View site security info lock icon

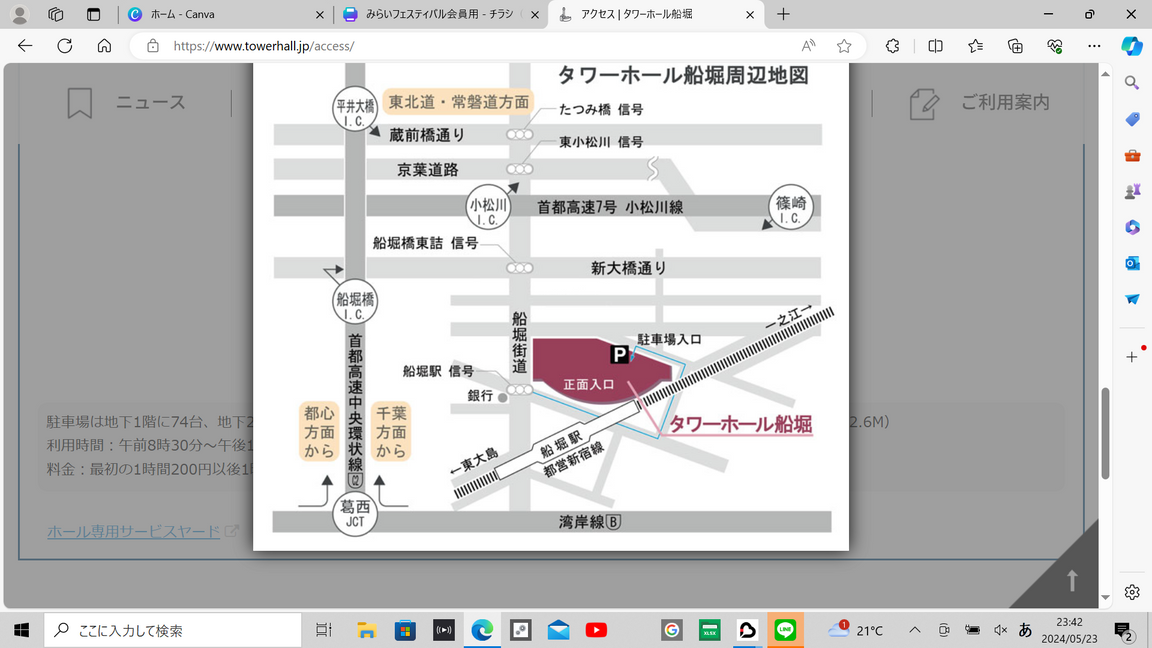[153, 46]
